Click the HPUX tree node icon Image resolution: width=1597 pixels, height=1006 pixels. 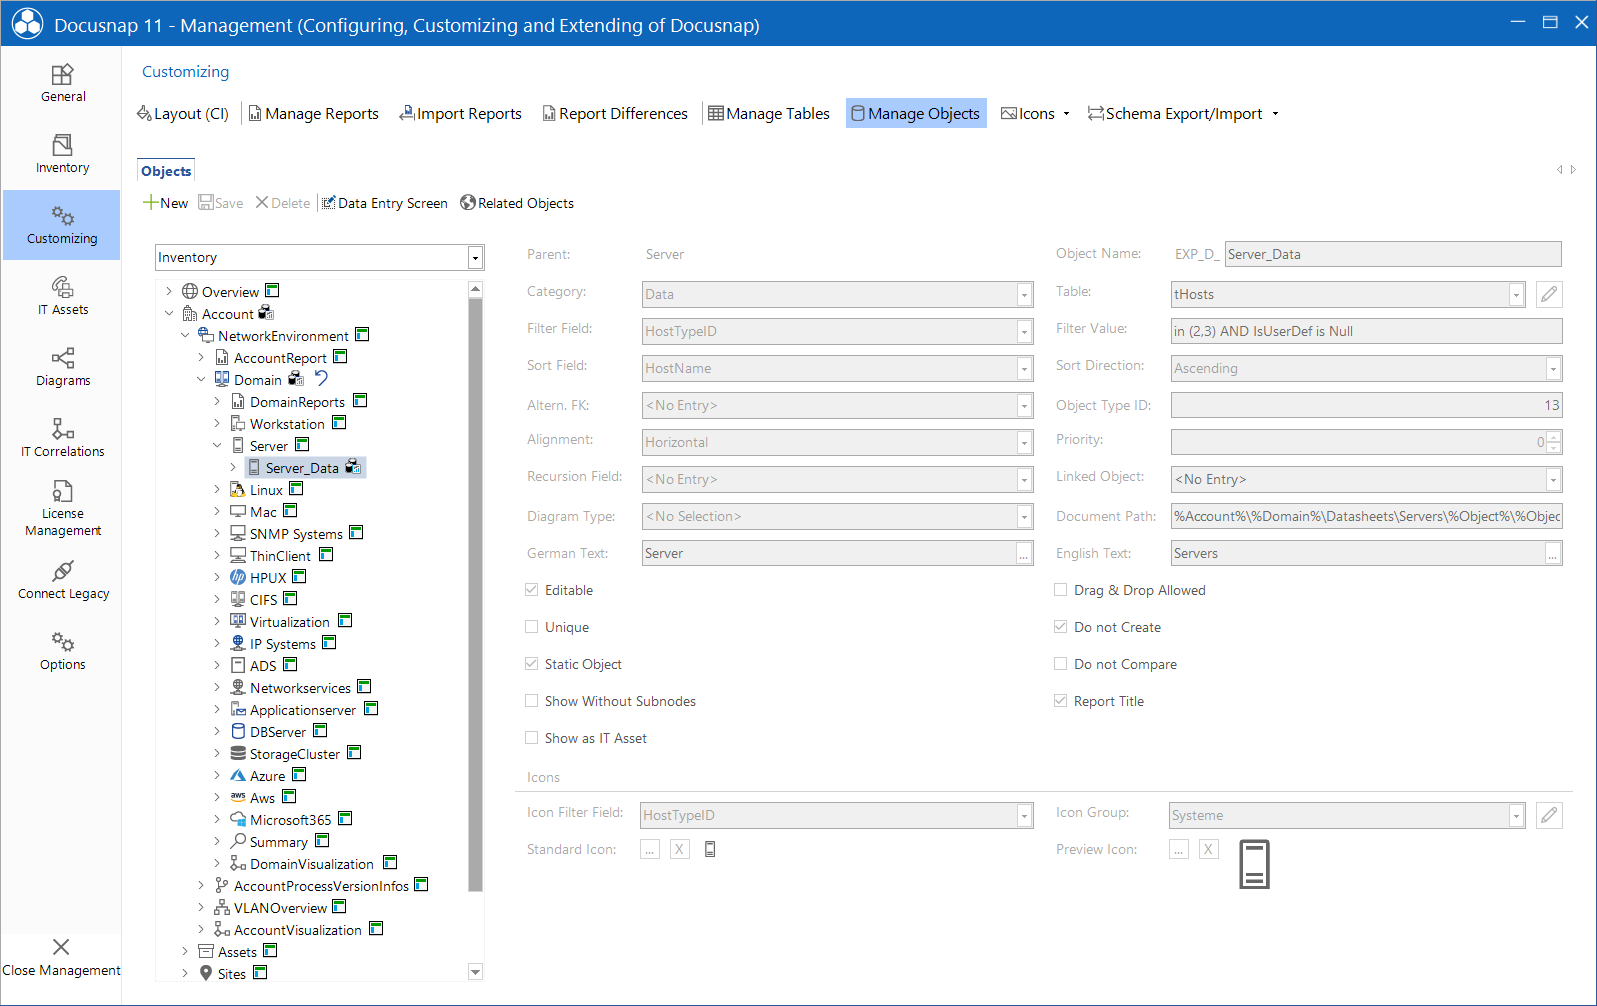click(238, 578)
